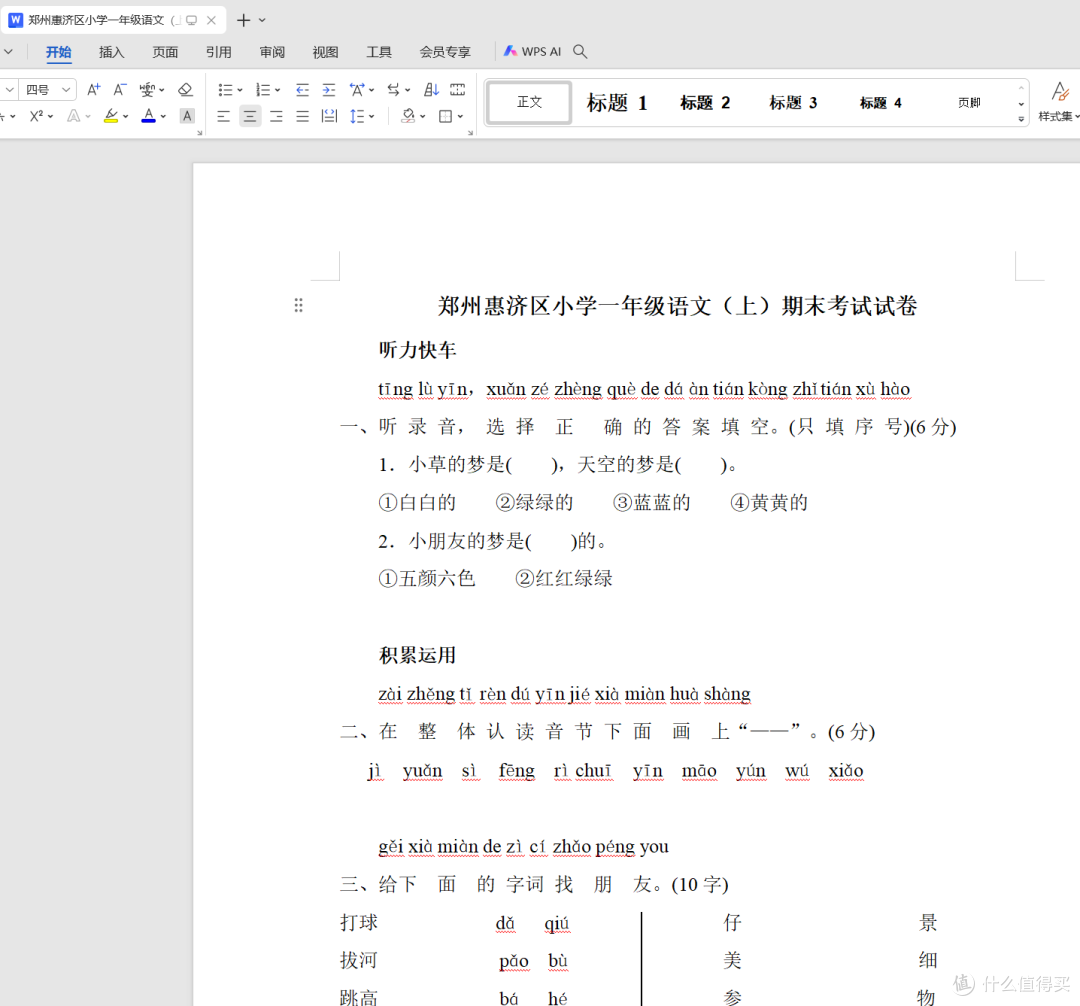This screenshot has width=1080, height=1006.
Task: Apply the 页脚 style
Action: [968, 103]
